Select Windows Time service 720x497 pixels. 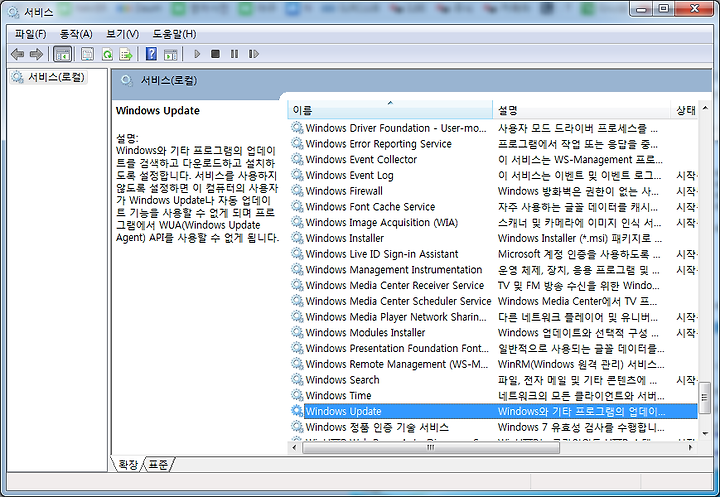(494, 395)
